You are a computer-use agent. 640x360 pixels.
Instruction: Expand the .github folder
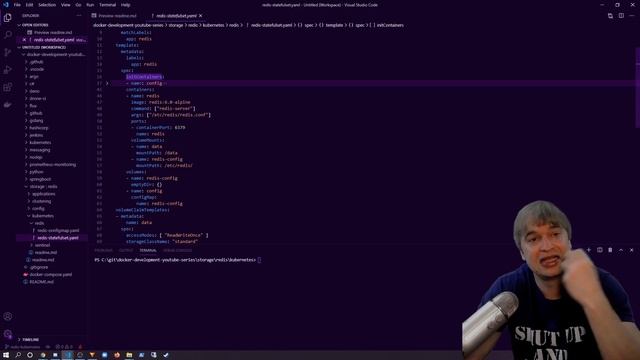tap(36, 62)
